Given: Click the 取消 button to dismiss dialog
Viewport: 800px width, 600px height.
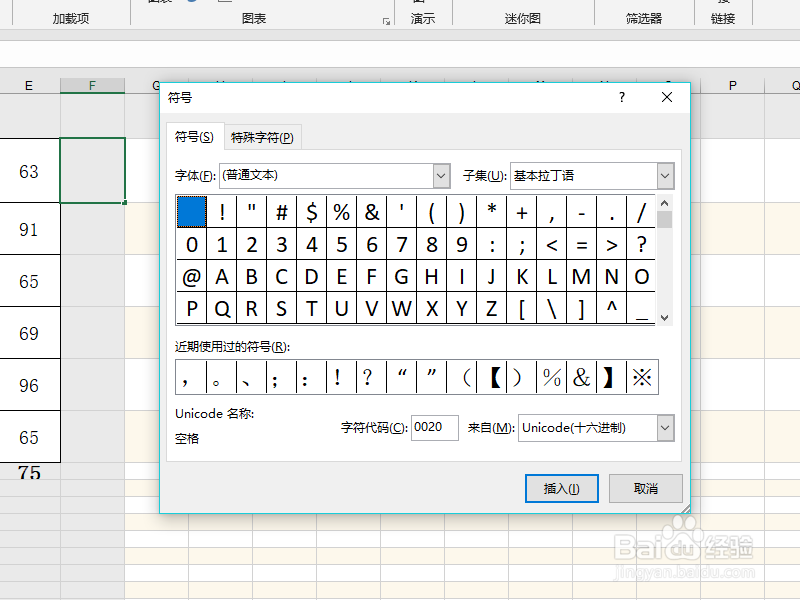Looking at the screenshot, I should tap(645, 488).
